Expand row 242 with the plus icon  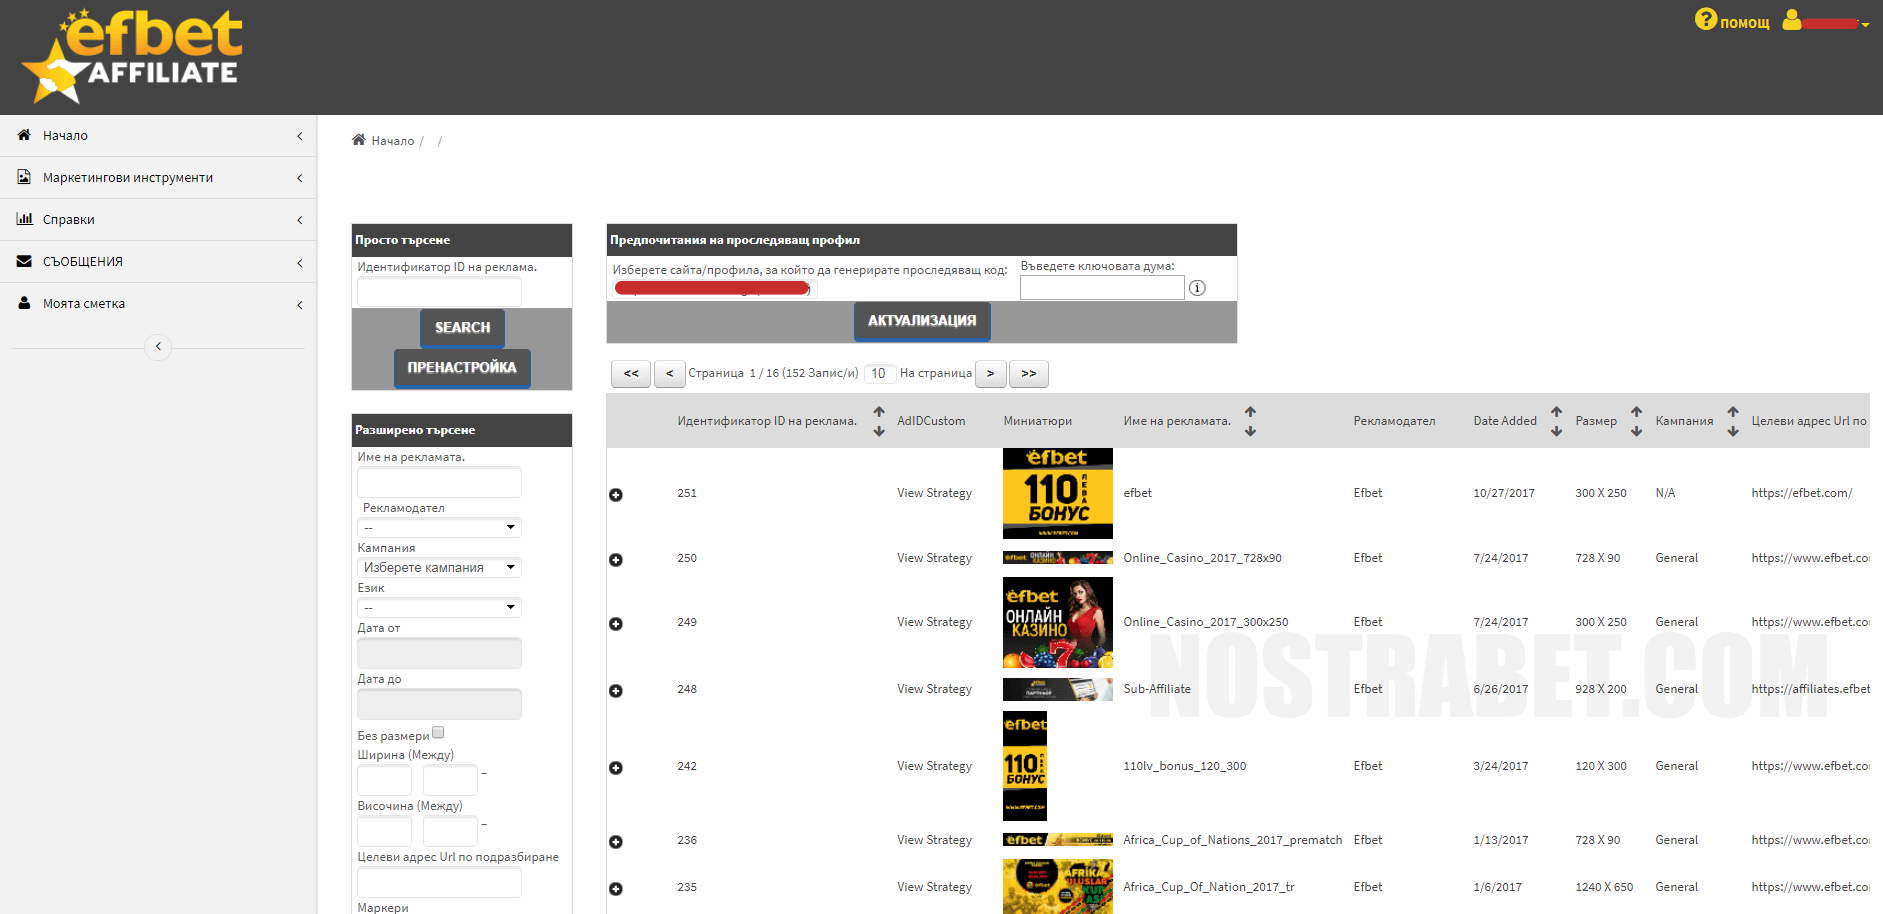(x=616, y=768)
